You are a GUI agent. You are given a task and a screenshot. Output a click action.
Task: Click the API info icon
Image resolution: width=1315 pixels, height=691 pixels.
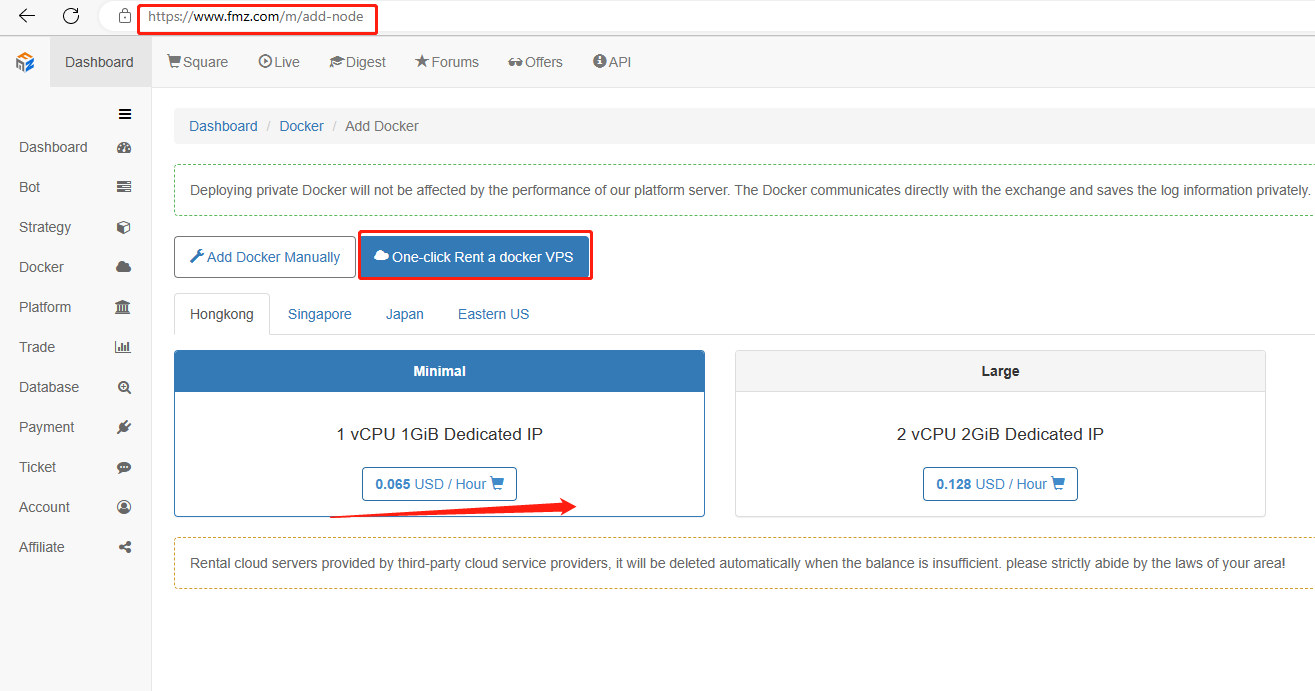point(600,61)
